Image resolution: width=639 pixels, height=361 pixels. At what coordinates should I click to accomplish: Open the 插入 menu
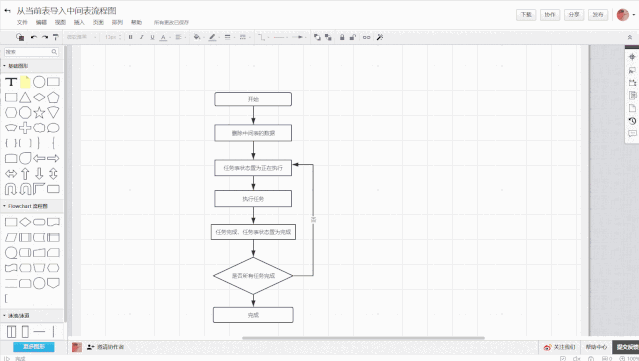click(79, 22)
